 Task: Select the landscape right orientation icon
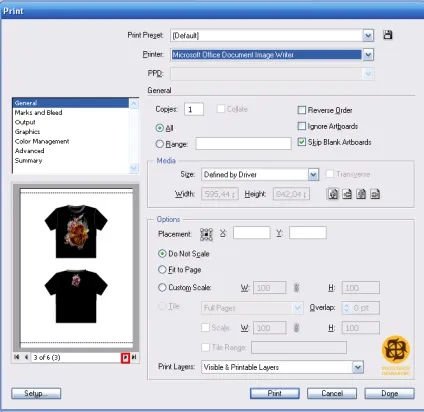pos(375,194)
